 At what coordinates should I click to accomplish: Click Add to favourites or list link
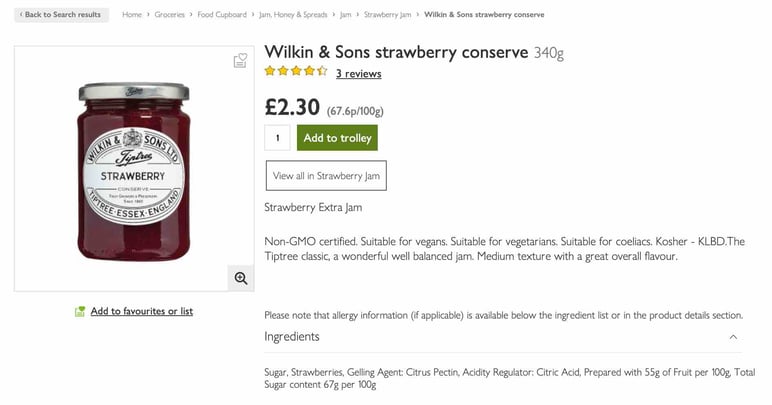(x=142, y=311)
